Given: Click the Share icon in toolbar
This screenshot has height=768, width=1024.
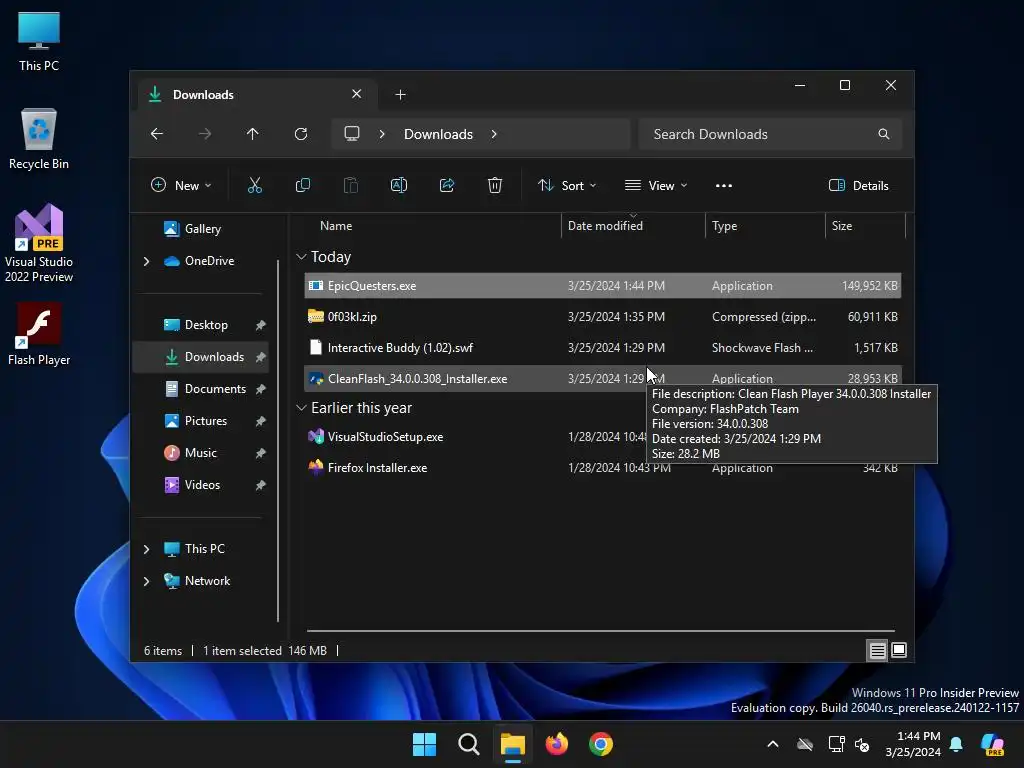Looking at the screenshot, I should point(447,185).
